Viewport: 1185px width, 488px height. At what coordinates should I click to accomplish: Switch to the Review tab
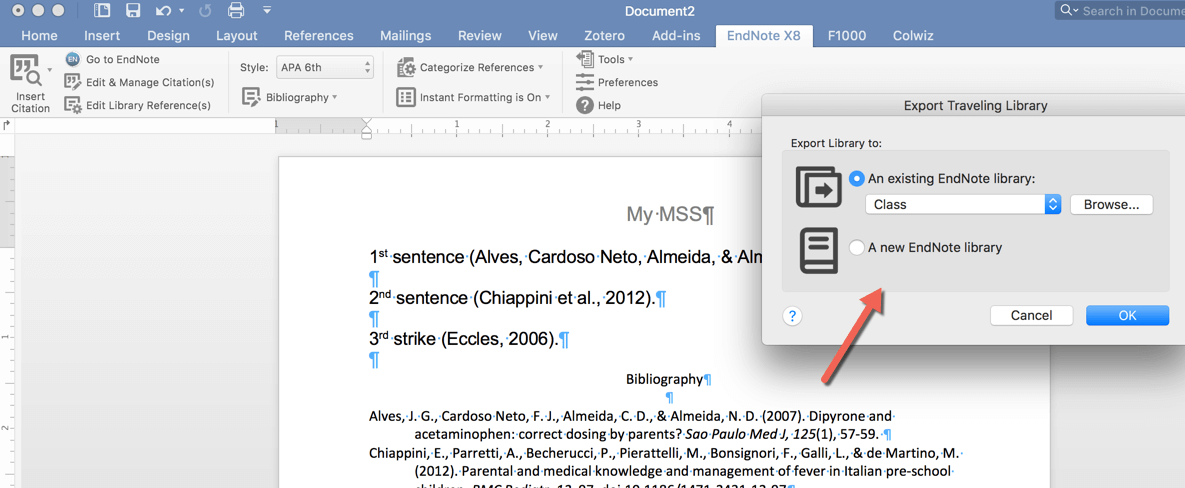[x=480, y=36]
